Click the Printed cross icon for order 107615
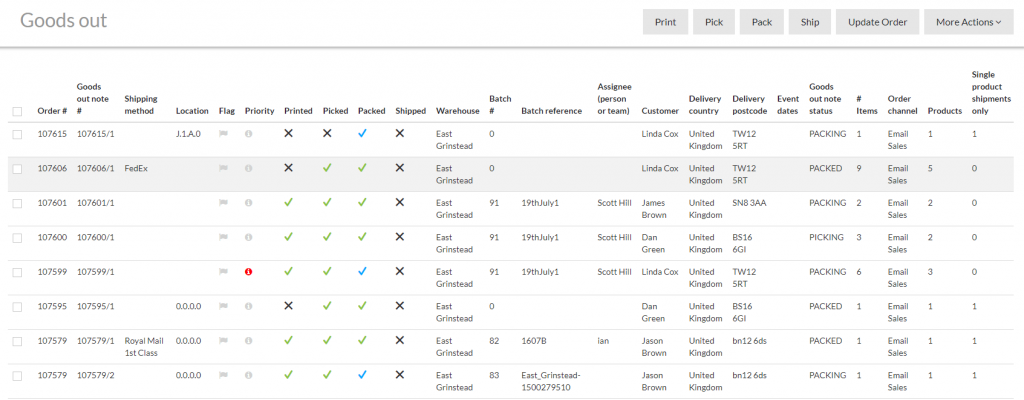 point(289,133)
